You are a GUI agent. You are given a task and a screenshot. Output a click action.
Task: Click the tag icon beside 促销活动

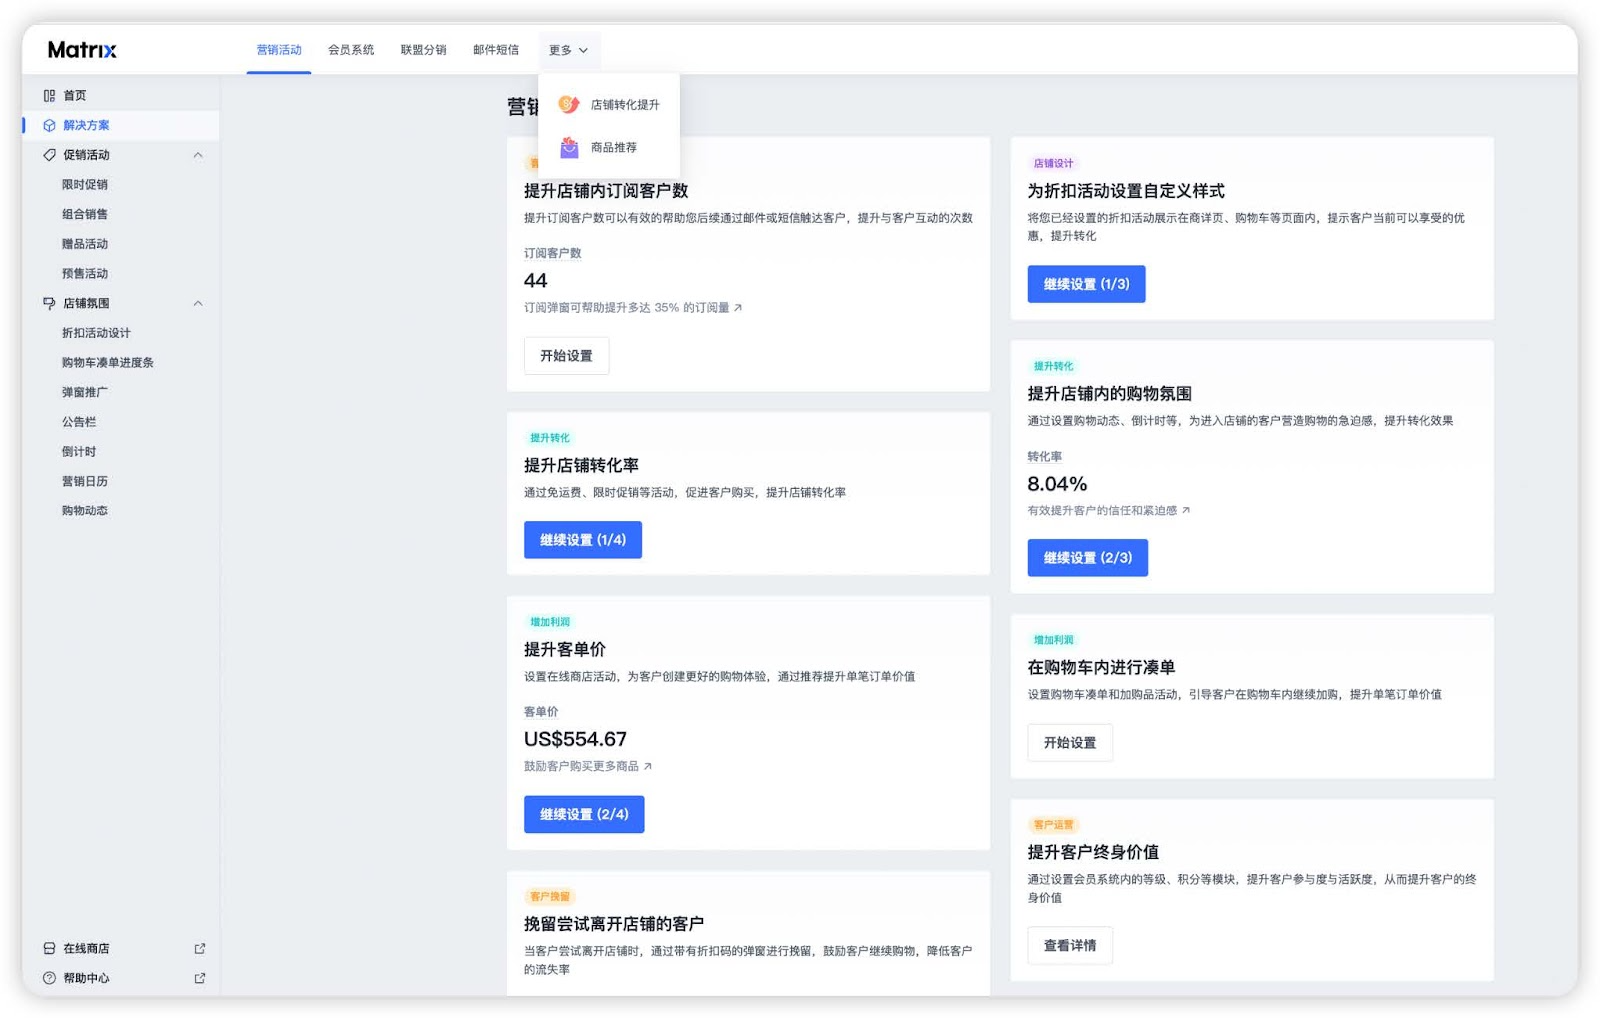[49, 155]
